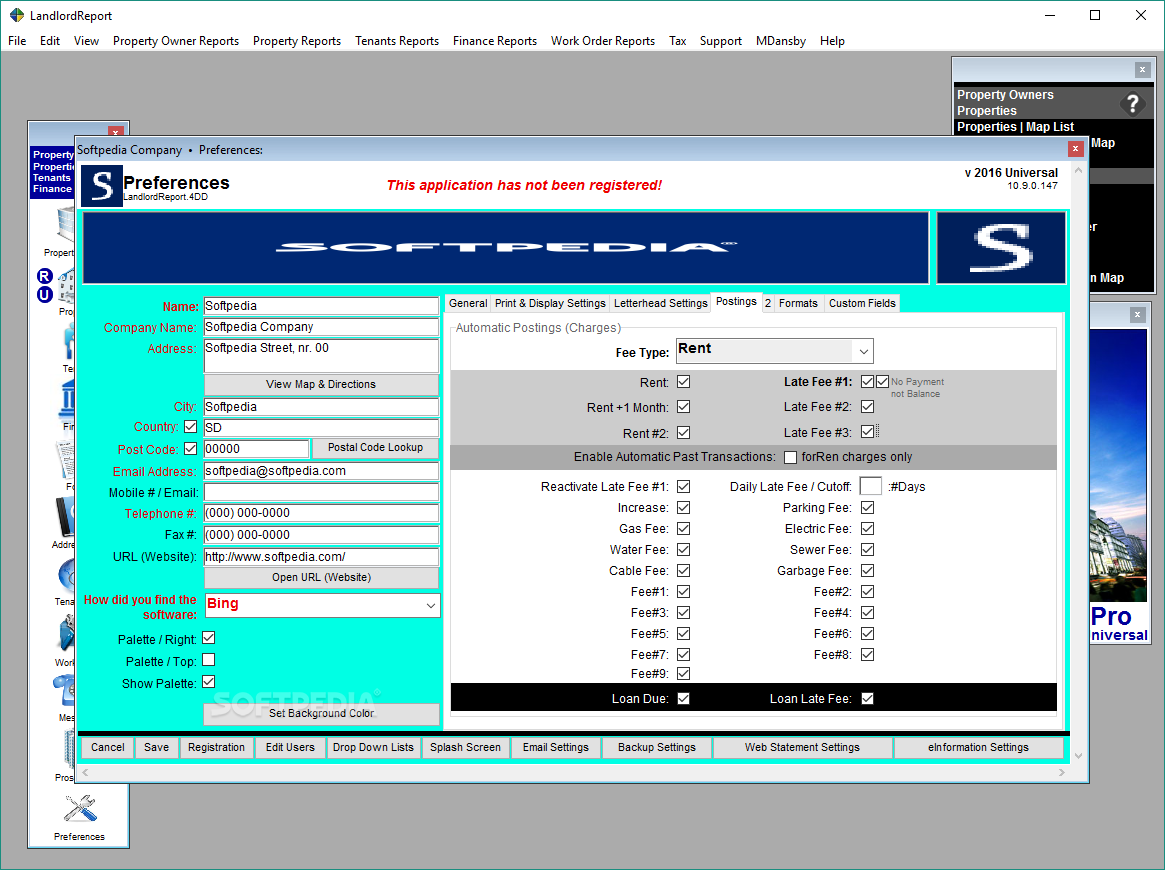Open the Postings 2 tab
Viewport: 1165px width, 870px height.
[768, 303]
